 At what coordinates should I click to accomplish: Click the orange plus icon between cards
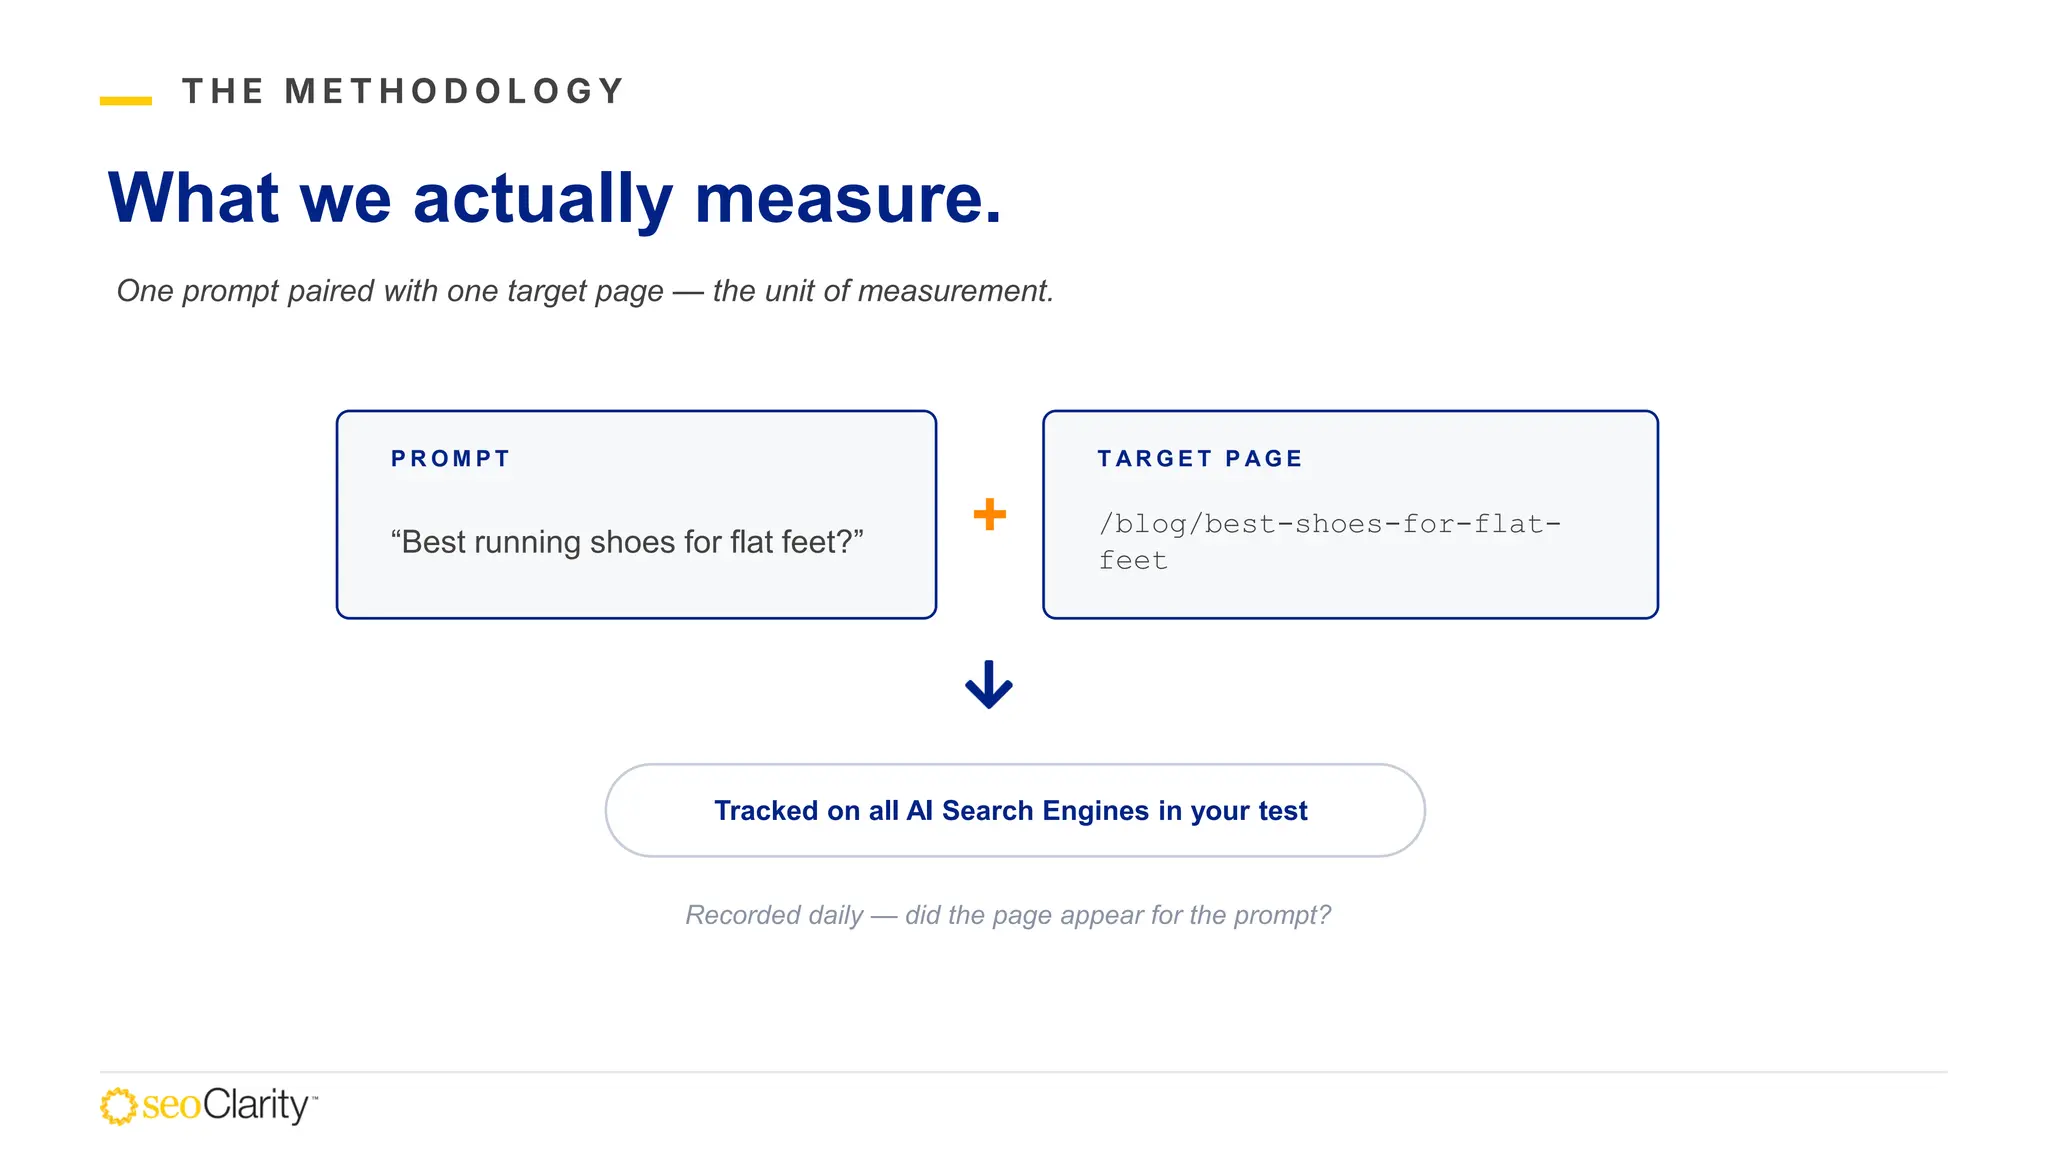pyautogui.click(x=989, y=514)
